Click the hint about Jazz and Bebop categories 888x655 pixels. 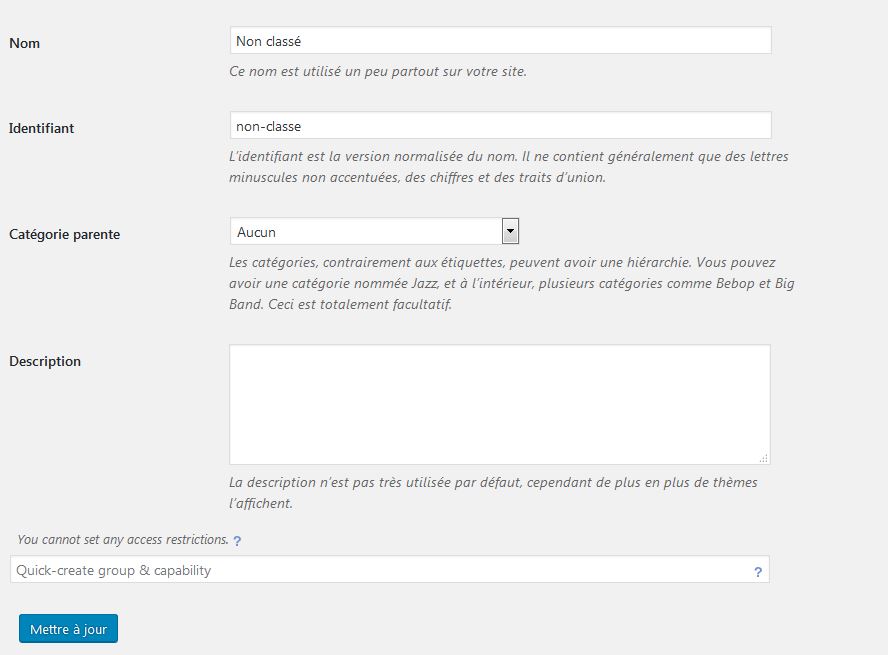coord(511,284)
